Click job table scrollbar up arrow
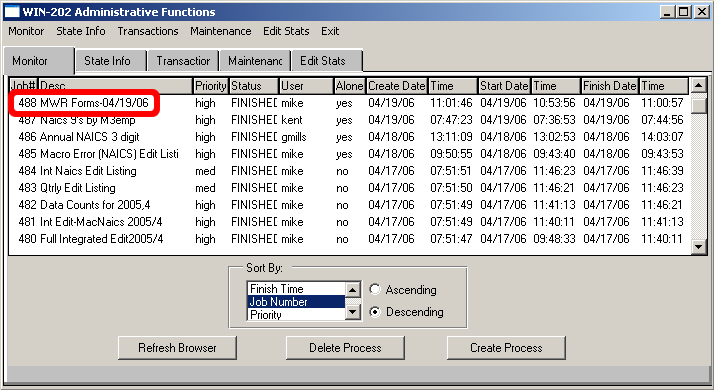 pyautogui.click(x=698, y=85)
